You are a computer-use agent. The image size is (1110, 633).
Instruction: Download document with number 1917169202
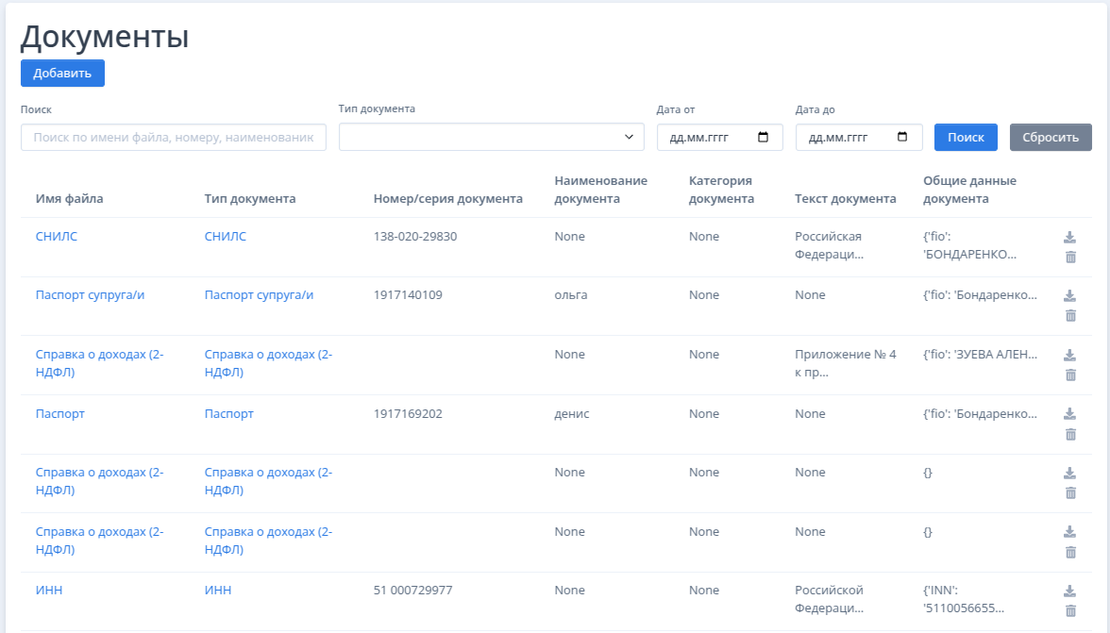pyautogui.click(x=1070, y=414)
